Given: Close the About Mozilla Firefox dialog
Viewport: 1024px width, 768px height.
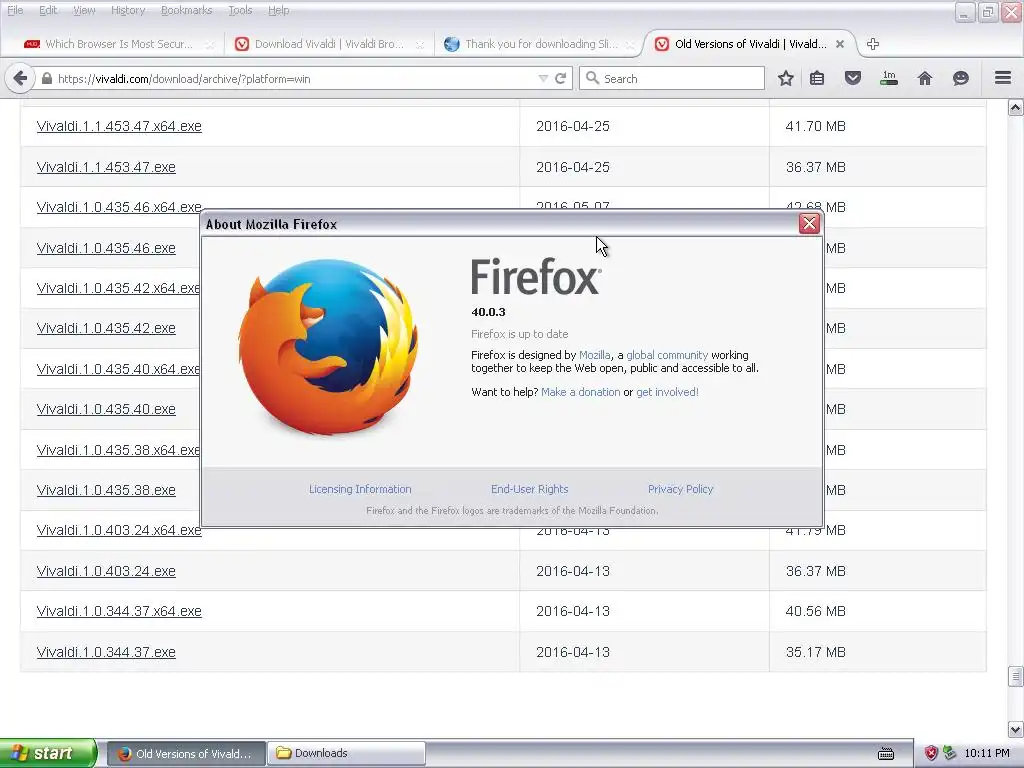Looking at the screenshot, I should [809, 224].
